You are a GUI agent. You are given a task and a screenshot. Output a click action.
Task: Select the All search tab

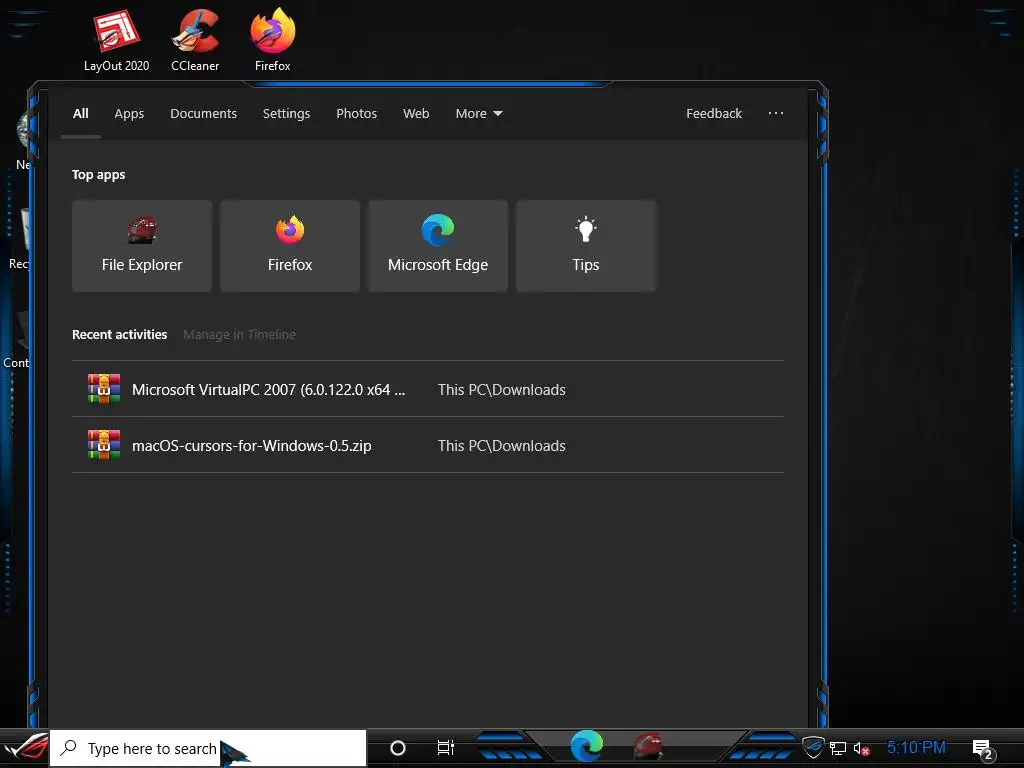click(x=81, y=114)
